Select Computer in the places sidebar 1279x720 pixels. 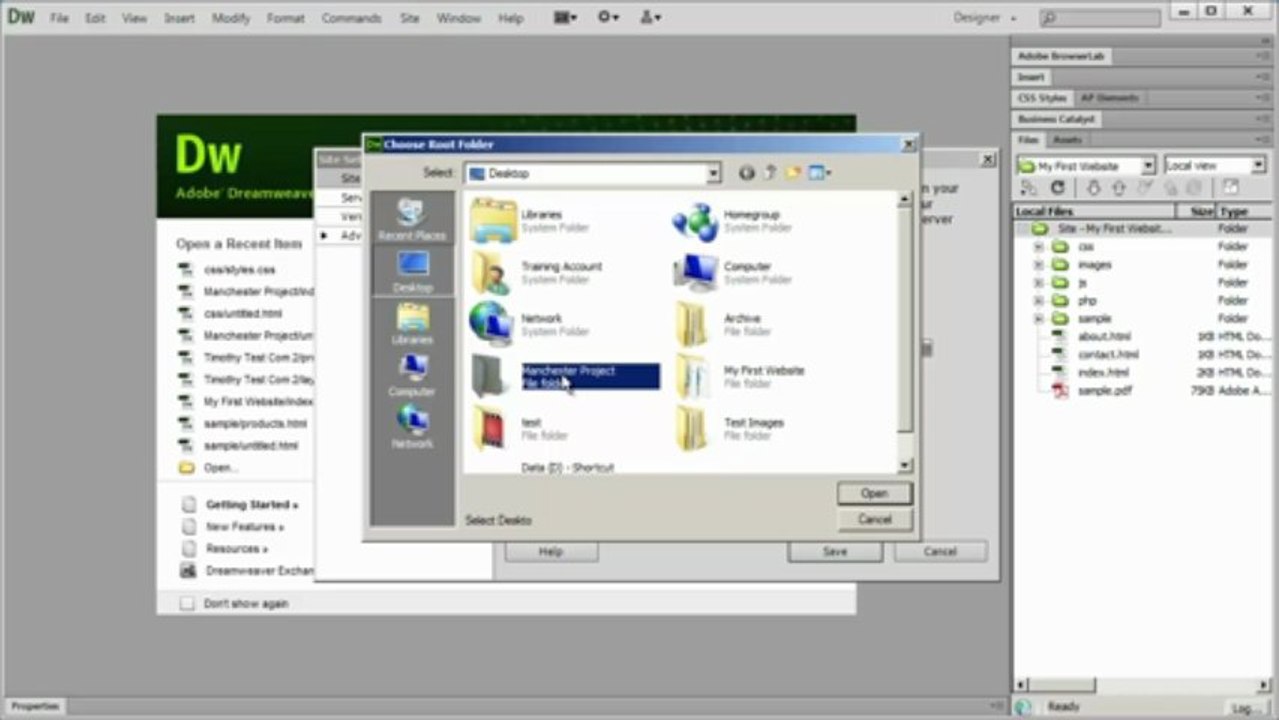[412, 376]
